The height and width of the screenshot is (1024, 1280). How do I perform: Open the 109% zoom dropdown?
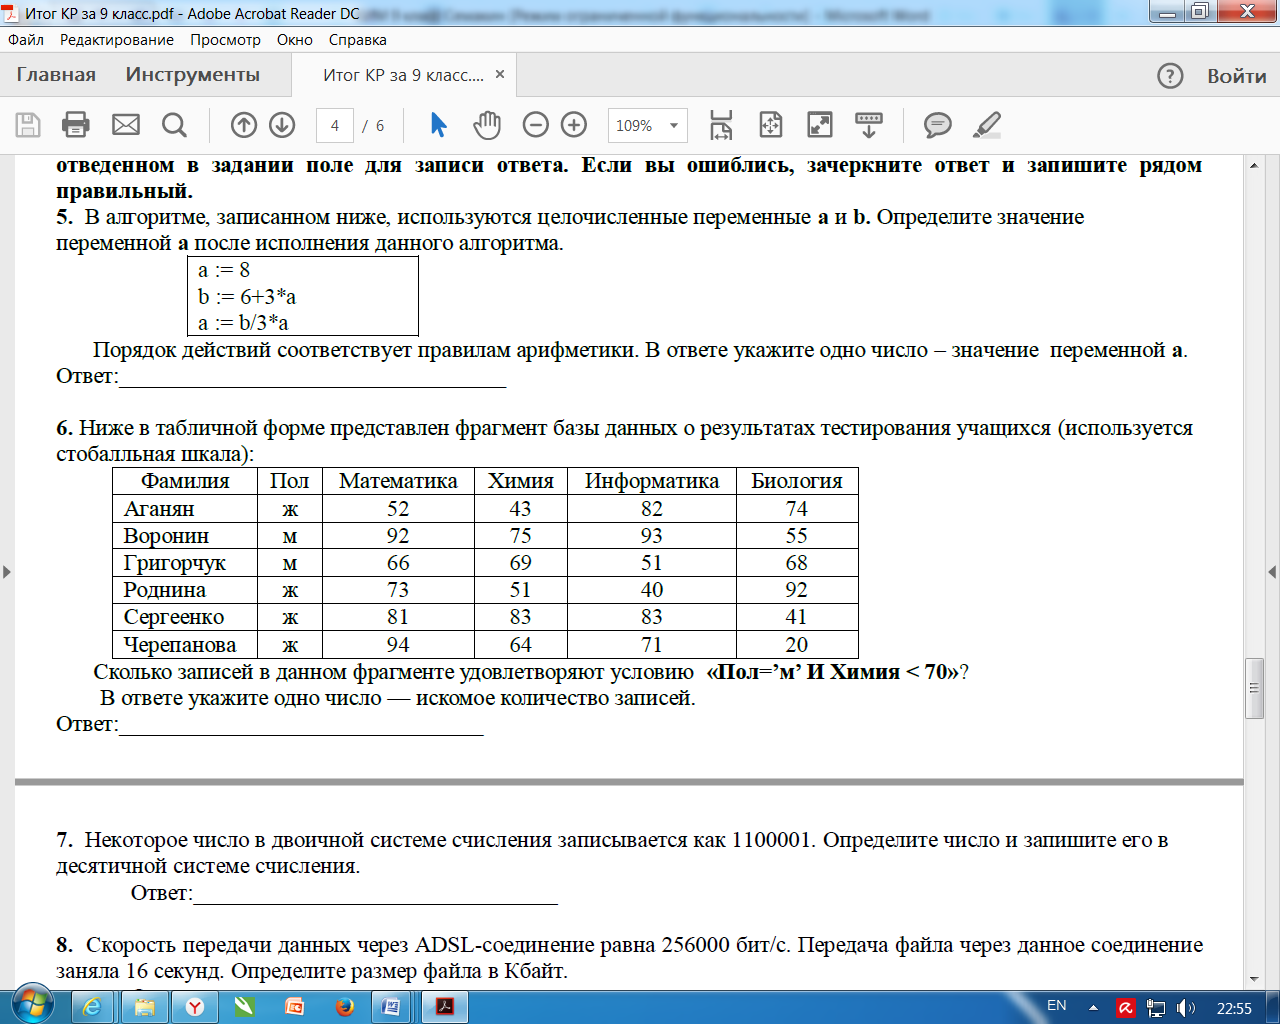pos(648,125)
